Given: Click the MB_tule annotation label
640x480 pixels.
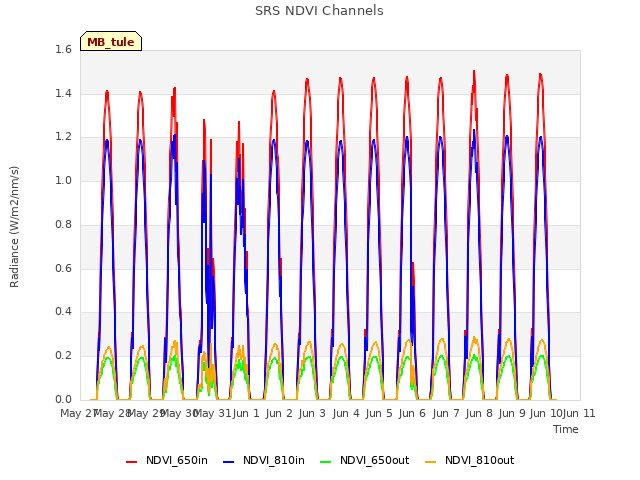Looking at the screenshot, I should click(111, 41).
